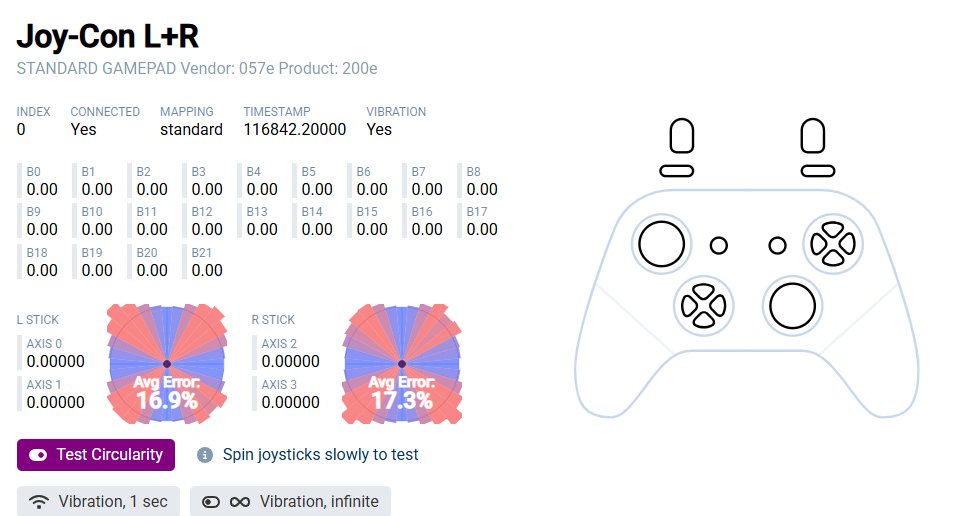This screenshot has height=516, width=971.
Task: Click the face buttons cluster on the diagram
Action: tap(832, 243)
